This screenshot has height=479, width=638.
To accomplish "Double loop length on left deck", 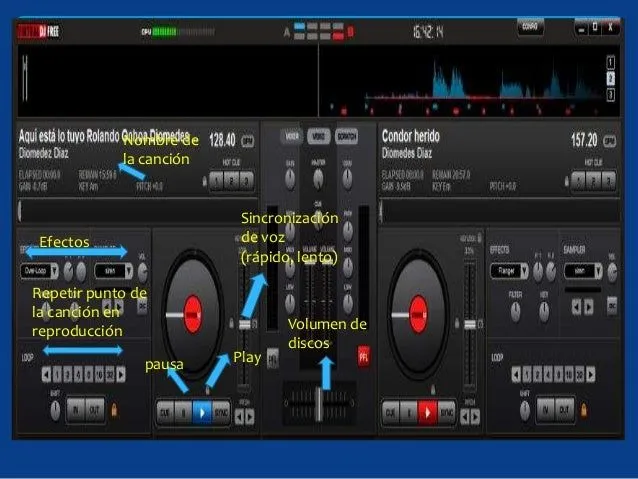I will click(x=121, y=374).
